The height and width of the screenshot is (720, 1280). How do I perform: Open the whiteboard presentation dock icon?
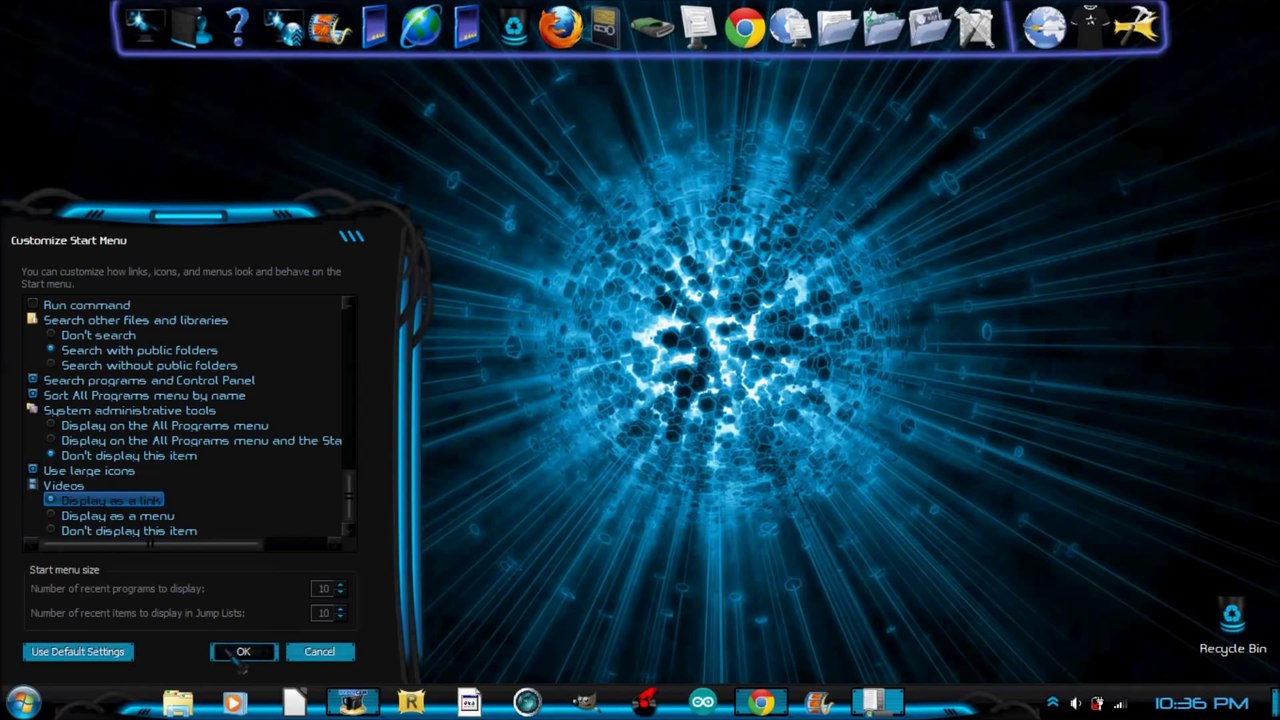[699, 27]
